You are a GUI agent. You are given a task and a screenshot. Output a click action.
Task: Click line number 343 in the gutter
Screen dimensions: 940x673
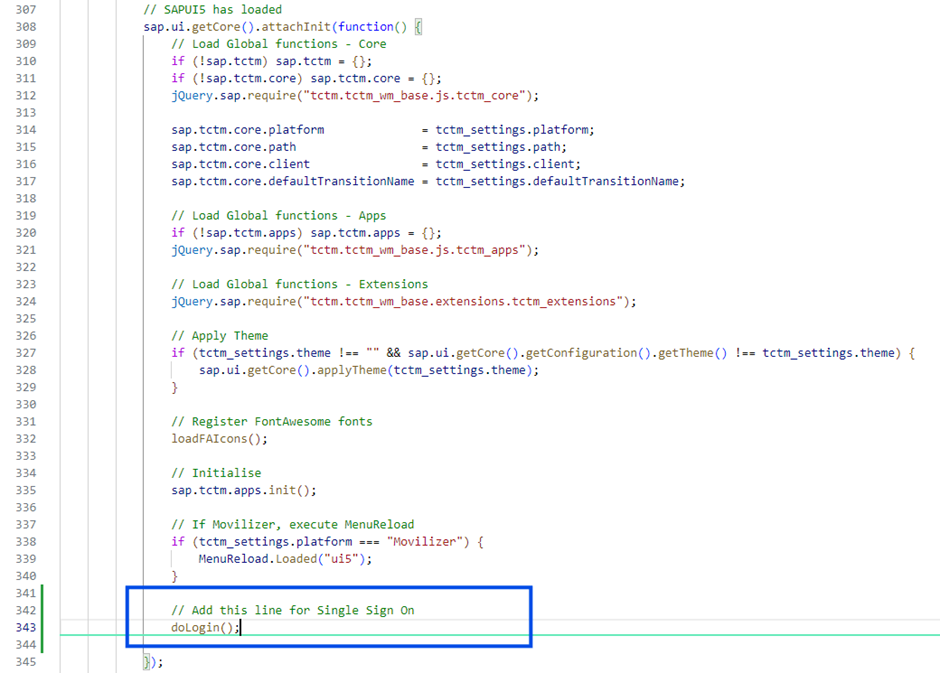22,627
